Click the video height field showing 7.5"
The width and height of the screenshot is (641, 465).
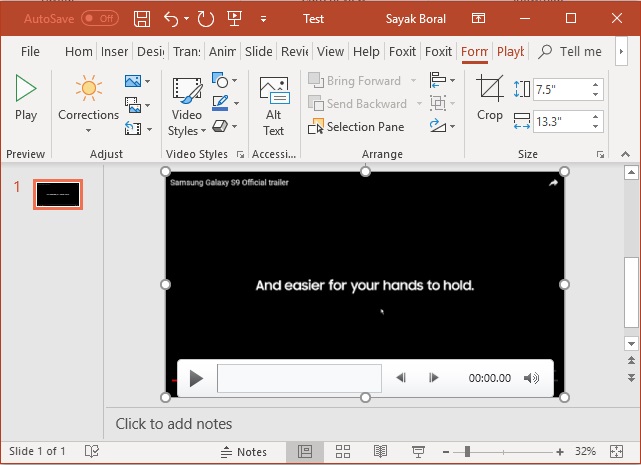coord(561,89)
